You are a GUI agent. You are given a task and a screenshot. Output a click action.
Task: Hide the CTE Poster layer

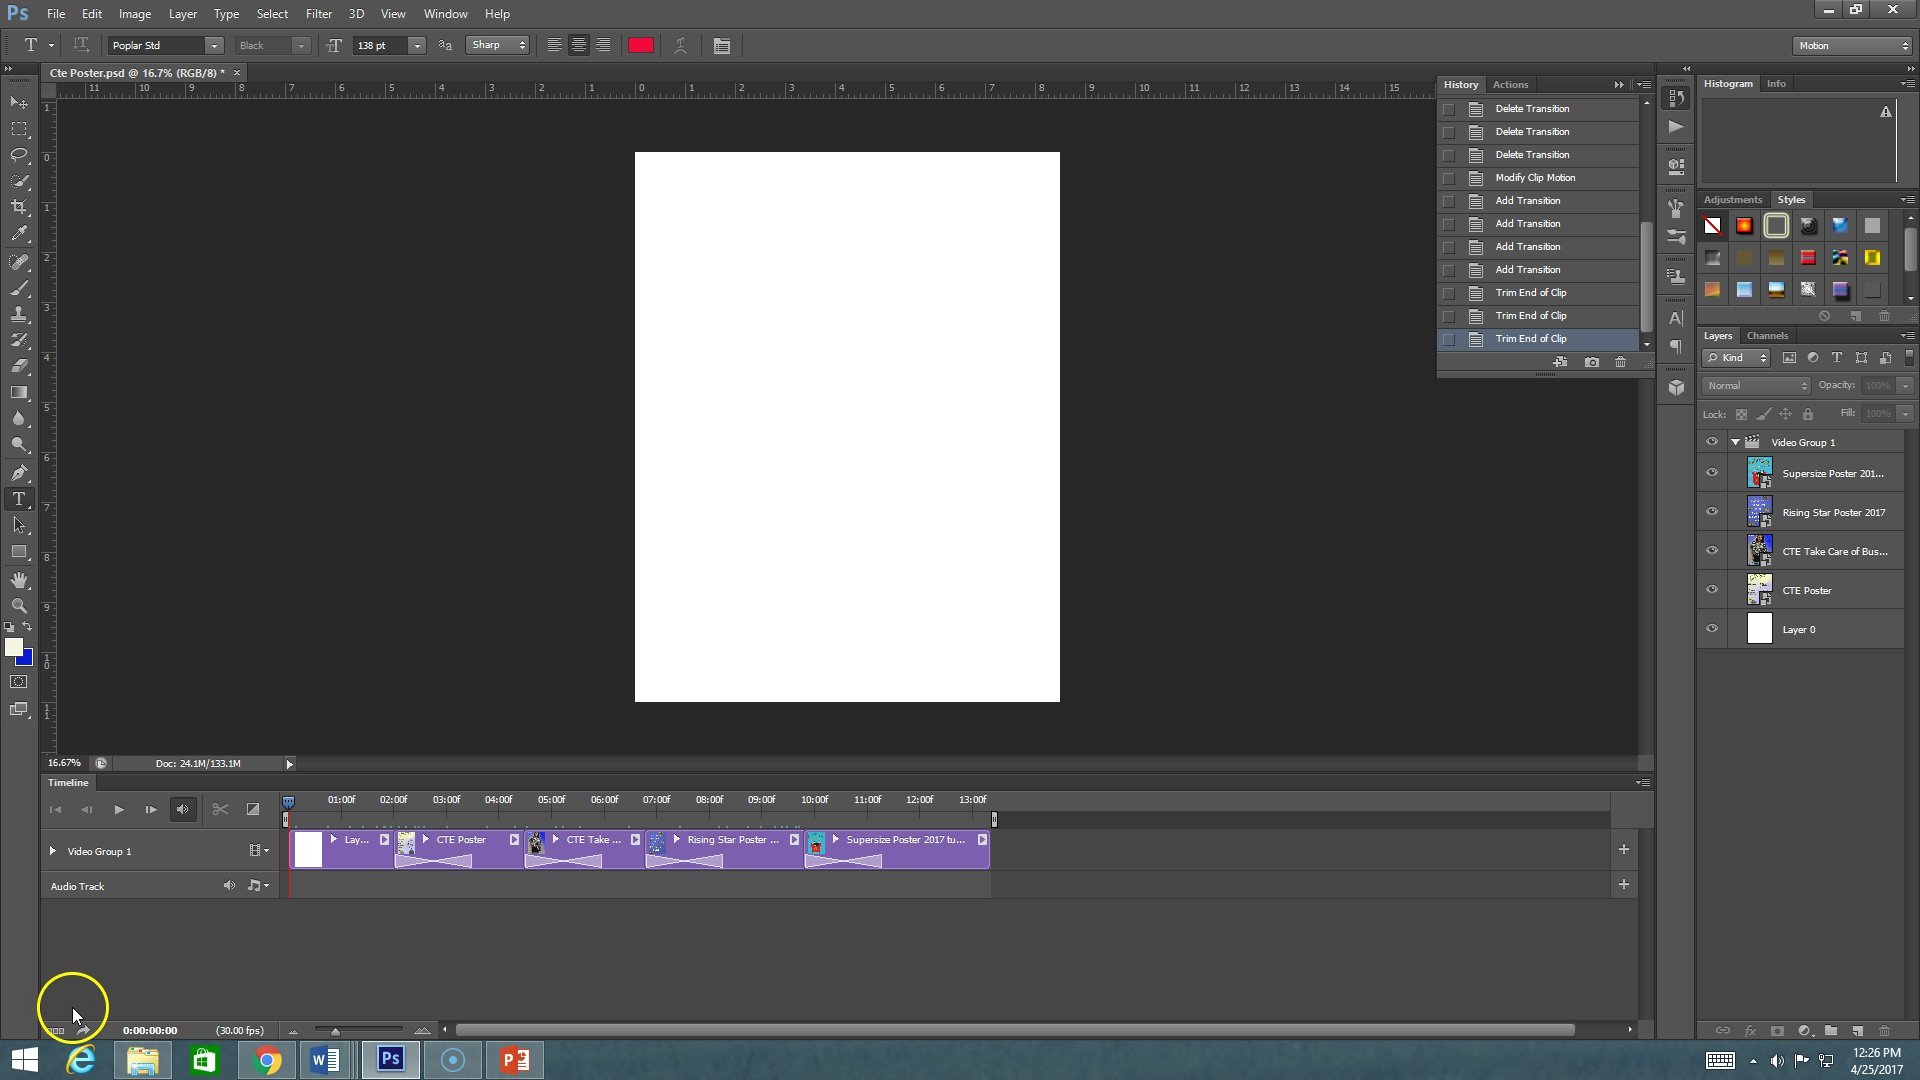point(1712,590)
